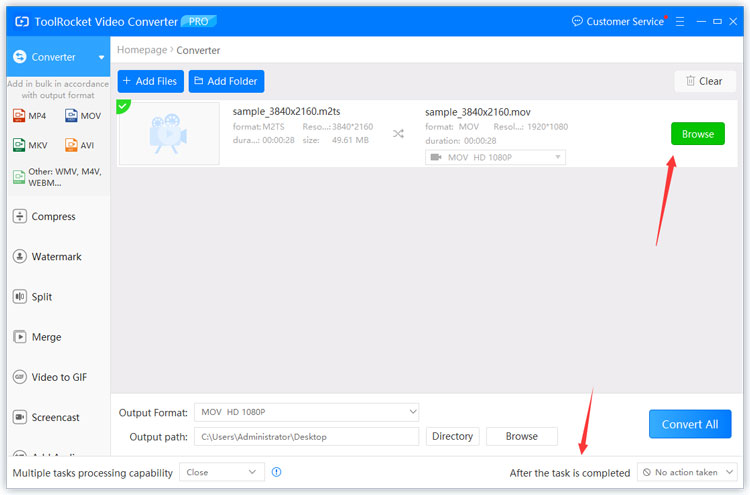
Task: Click the output name sample_3840x2160.mov
Action: click(478, 112)
